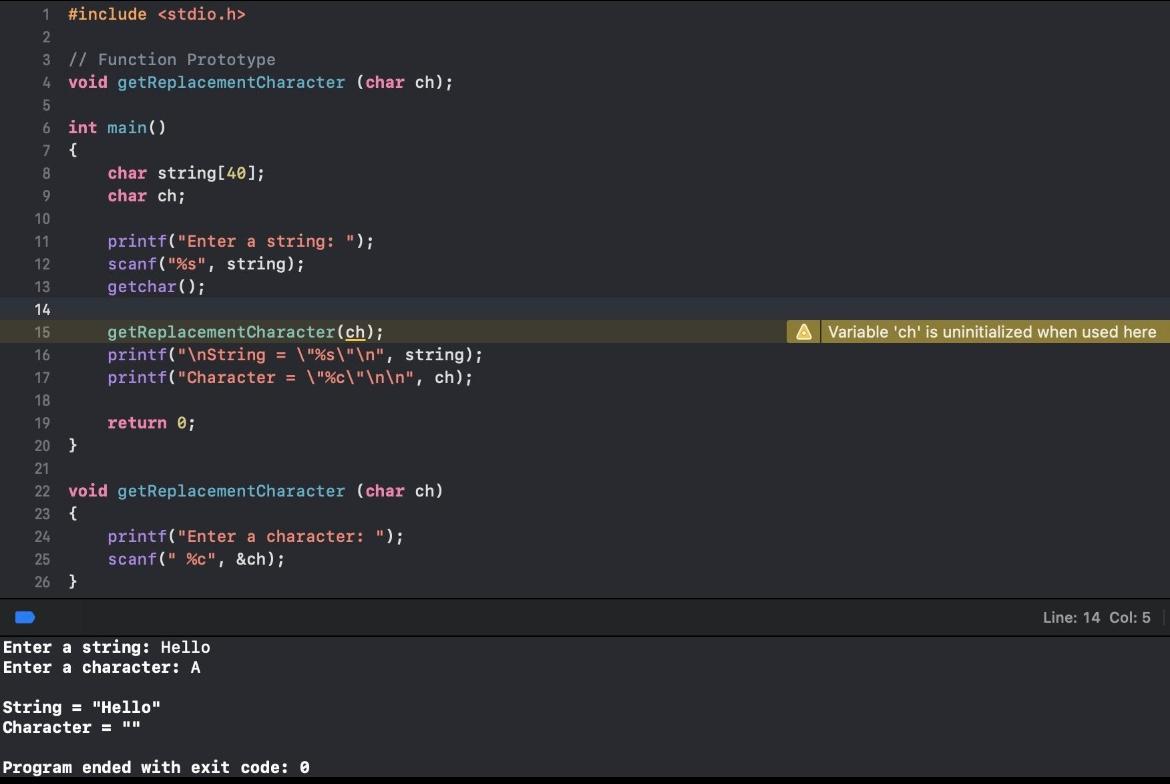This screenshot has height=784, width=1170.
Task: Click the scanf call on line 25
Action: point(131,559)
